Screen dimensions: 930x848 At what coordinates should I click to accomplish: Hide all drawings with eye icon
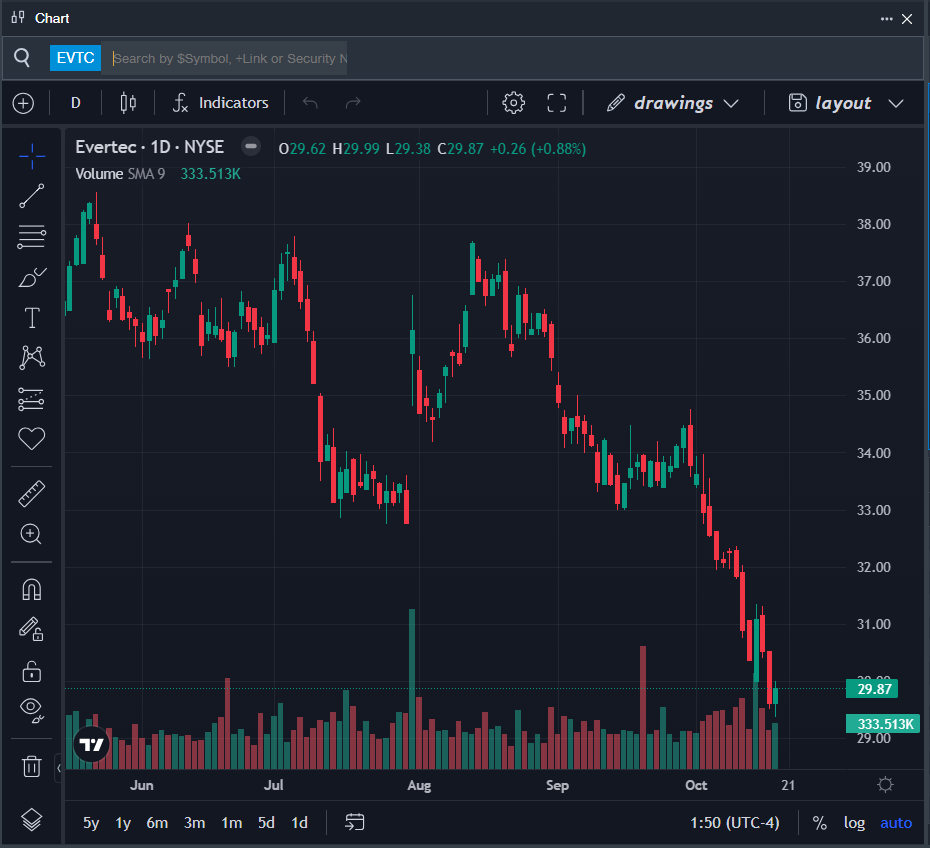pos(32,710)
